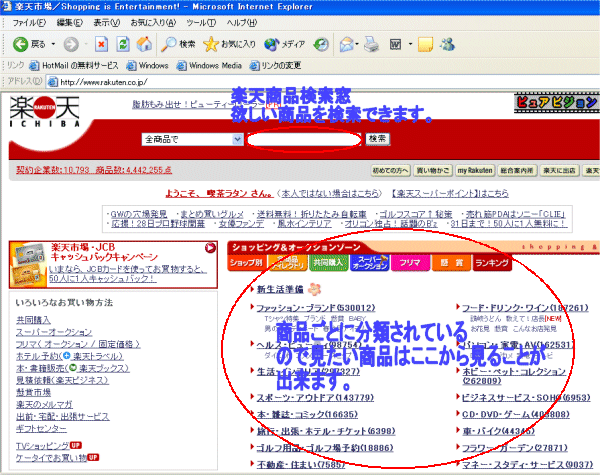
Task: Open the 新生活準備 category link
Action: click(x=280, y=289)
